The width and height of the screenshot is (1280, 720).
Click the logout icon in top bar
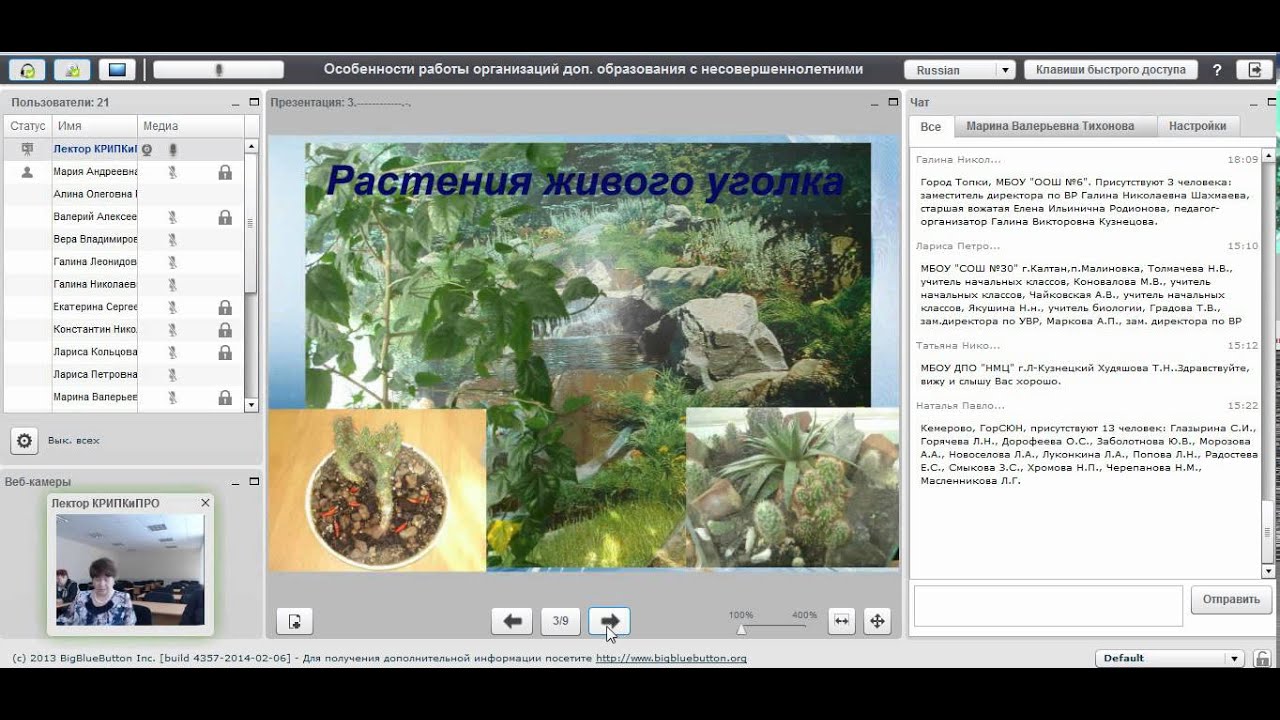click(x=1254, y=70)
